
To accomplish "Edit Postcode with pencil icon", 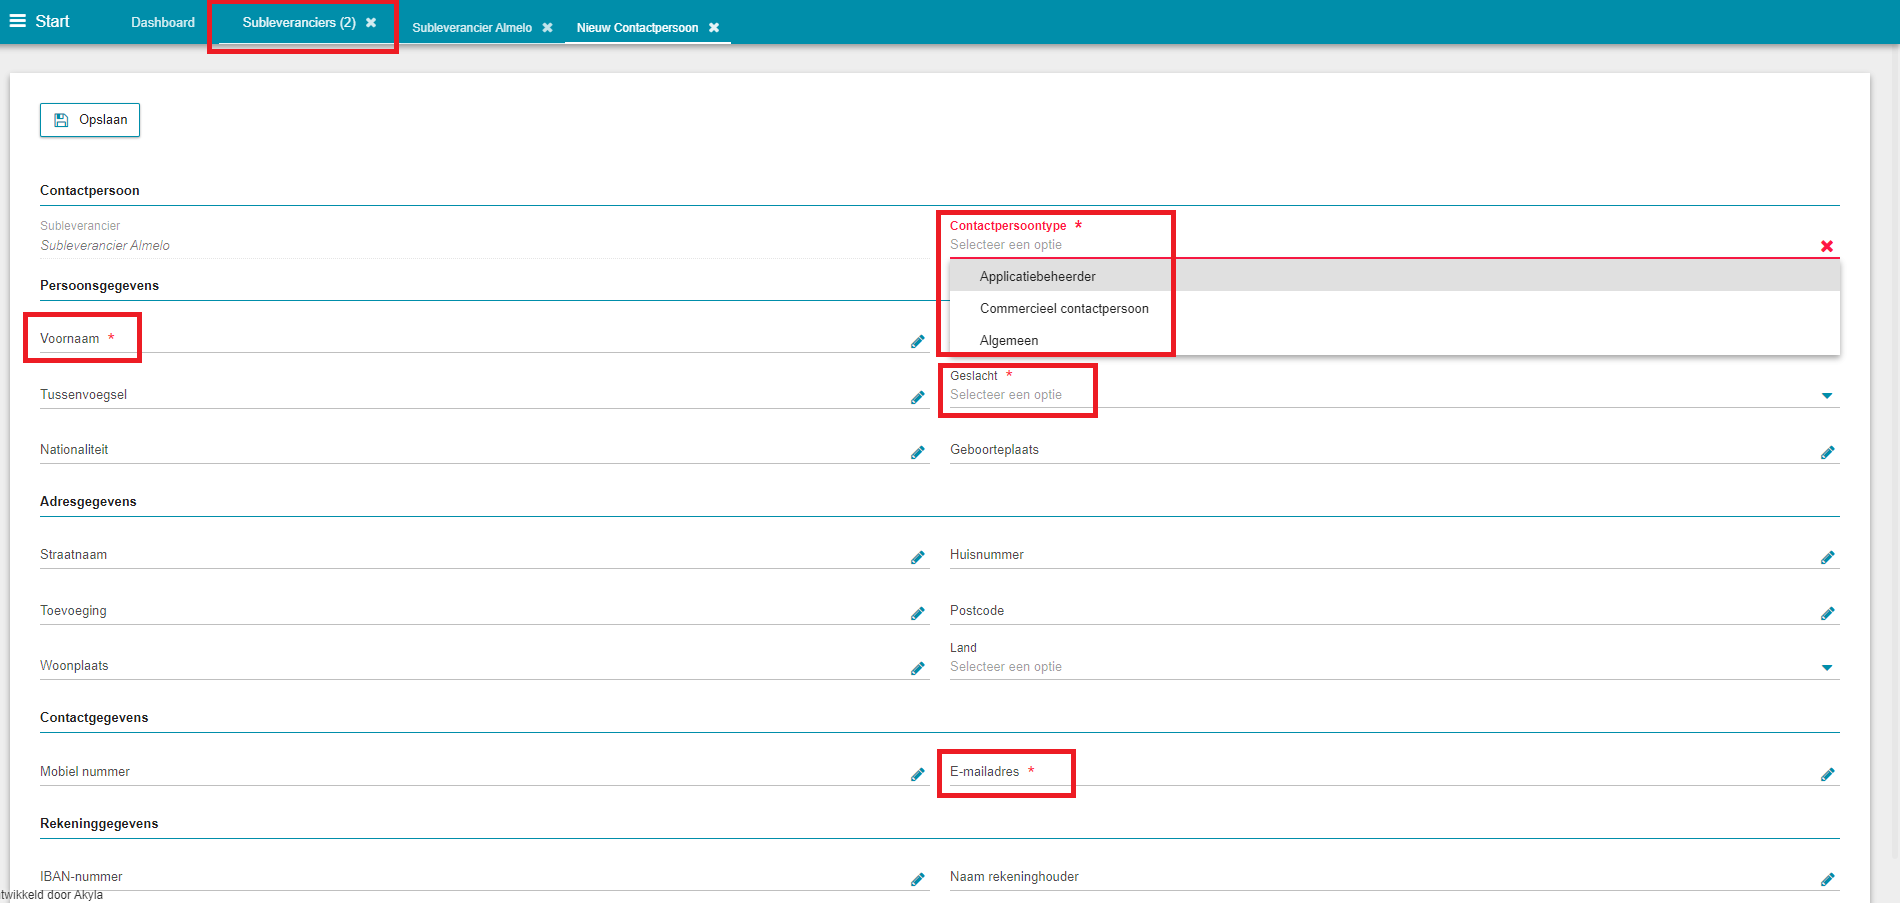I will point(1828,614).
